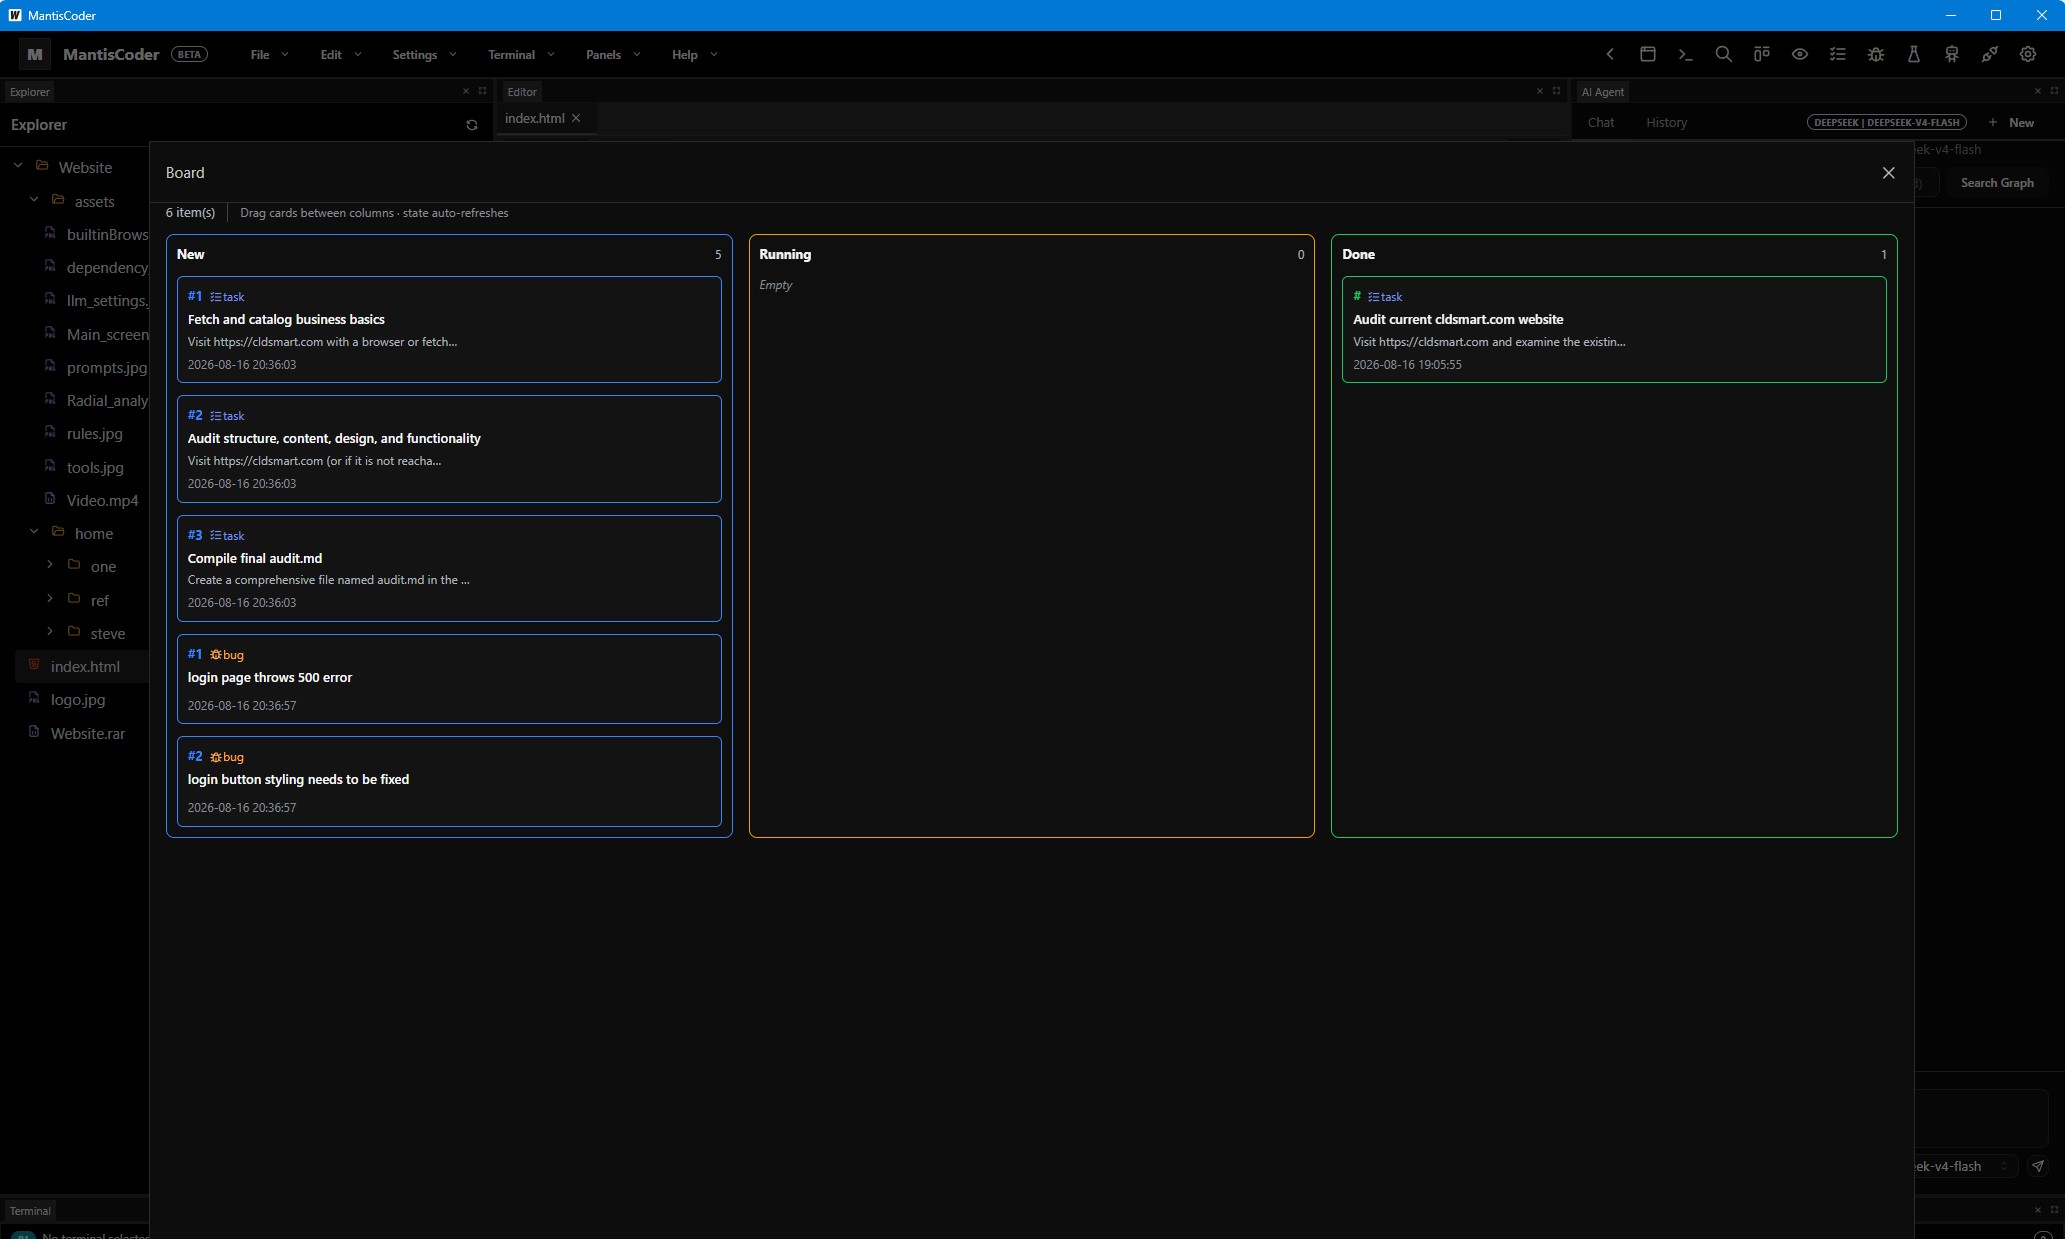Click the Done column header
Viewport: 2065px width, 1239px height.
point(1358,254)
